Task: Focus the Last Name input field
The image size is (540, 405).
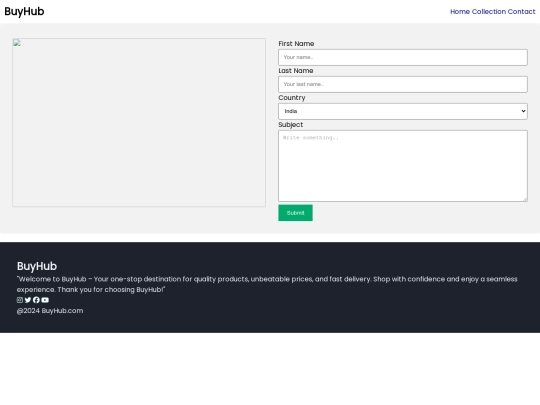Action: (403, 84)
